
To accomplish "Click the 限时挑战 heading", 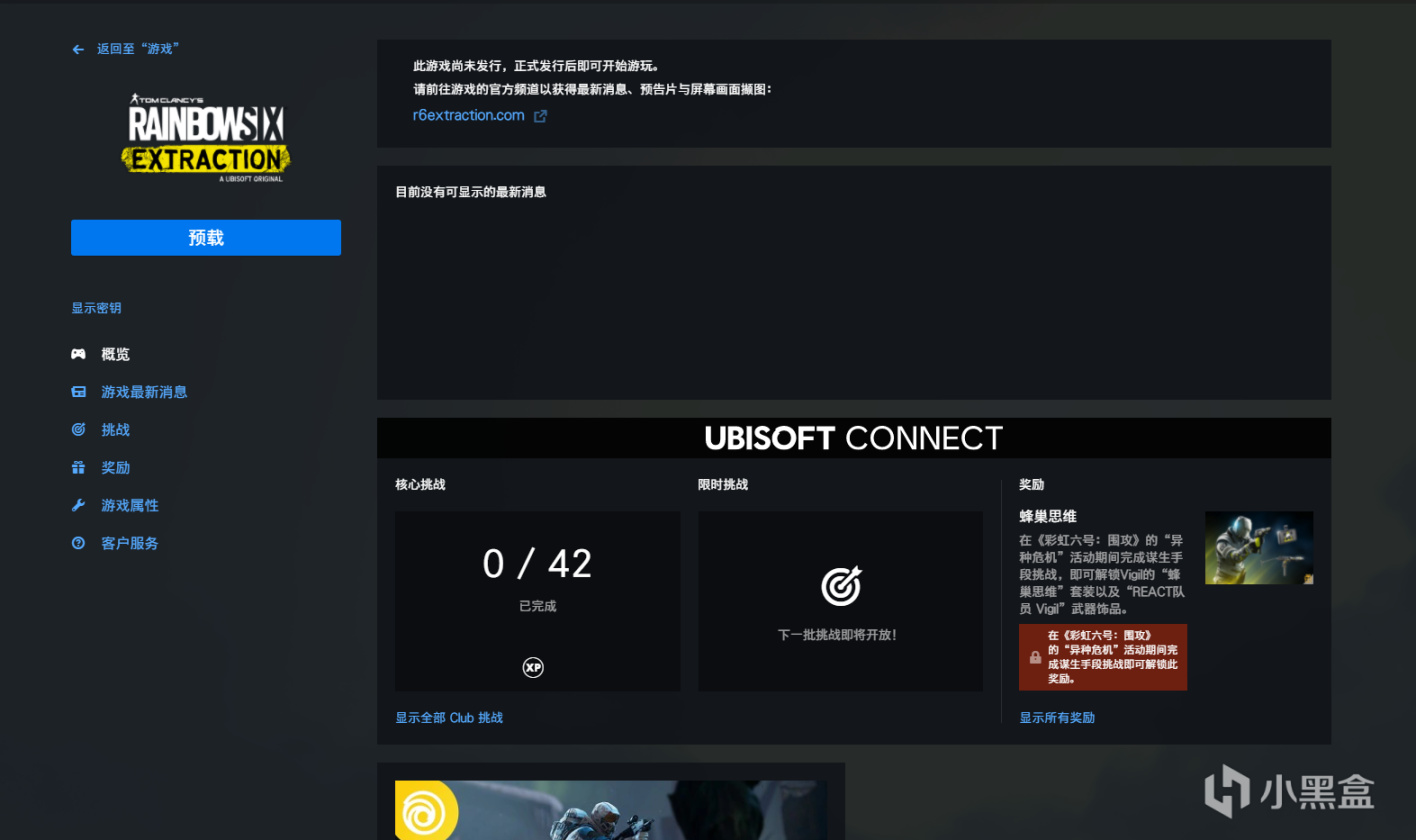I will (x=723, y=485).
